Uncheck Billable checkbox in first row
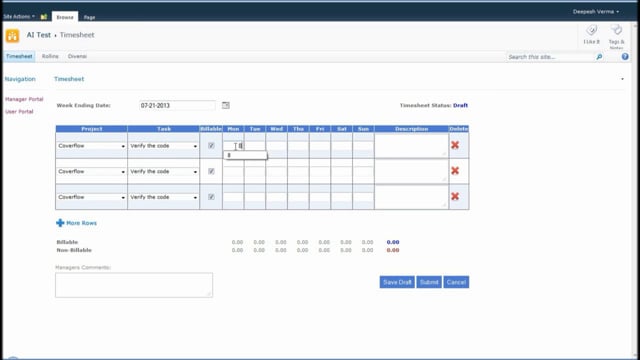This screenshot has width=640, height=360. coord(211,145)
